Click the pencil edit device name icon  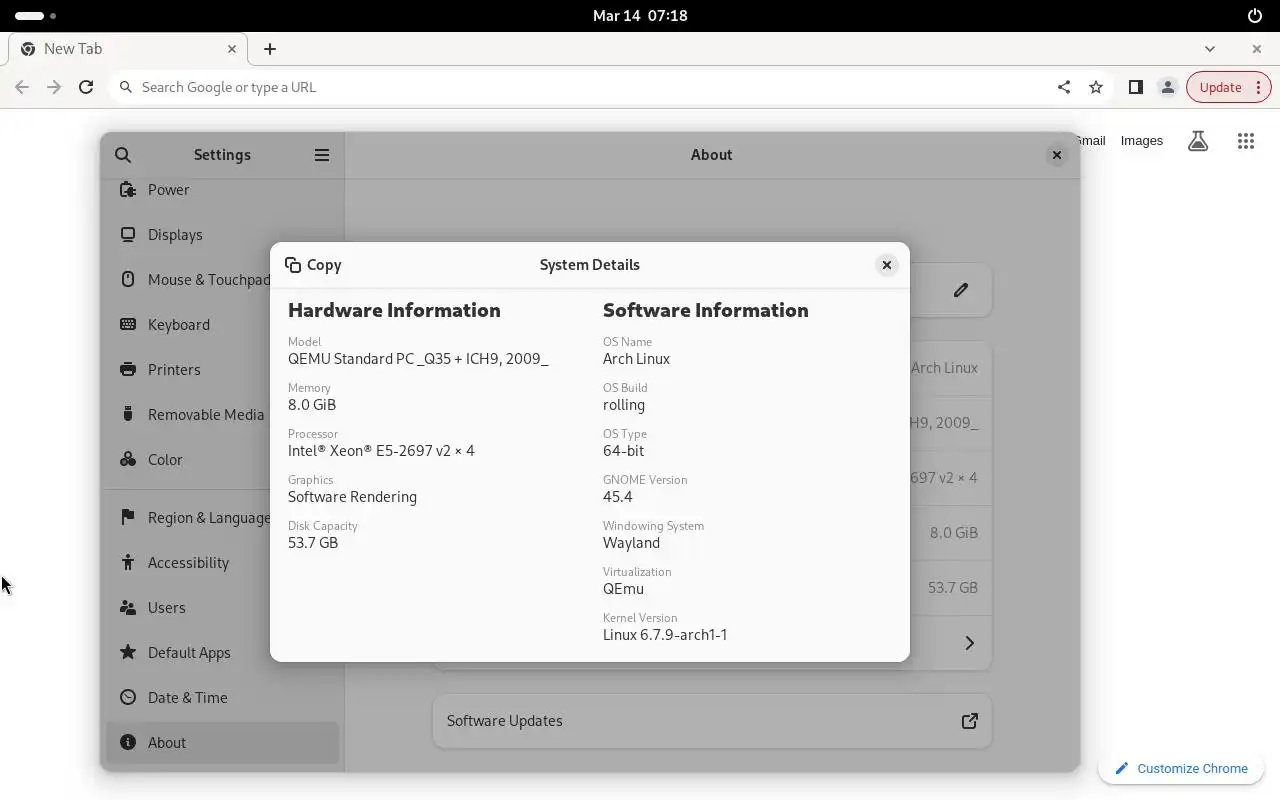[961, 290]
